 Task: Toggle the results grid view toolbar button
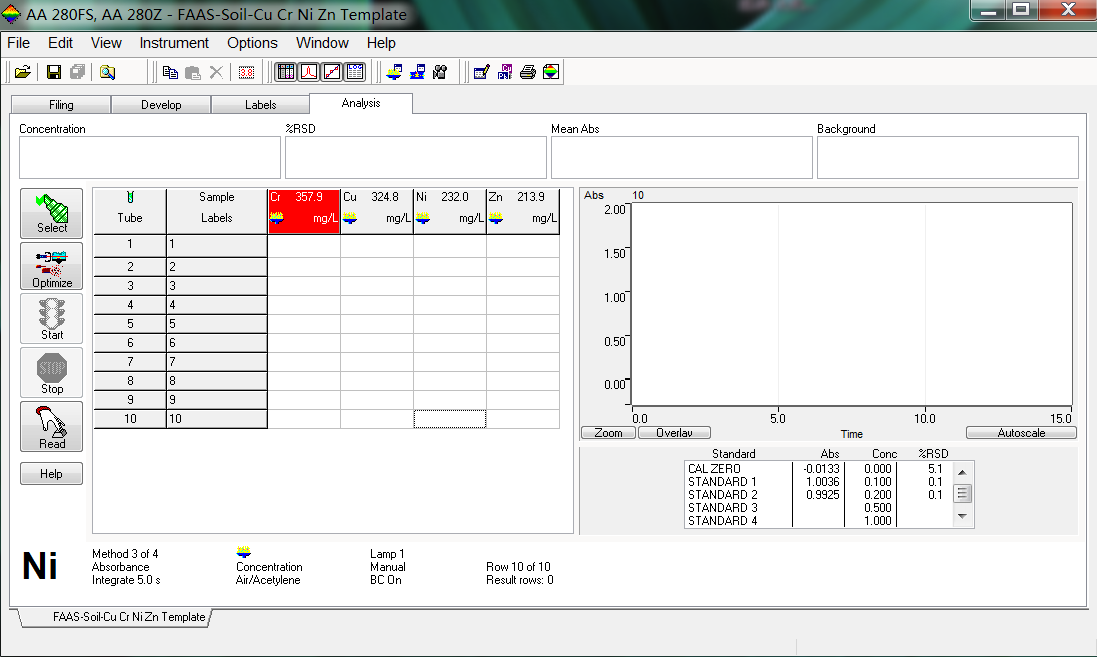point(286,72)
